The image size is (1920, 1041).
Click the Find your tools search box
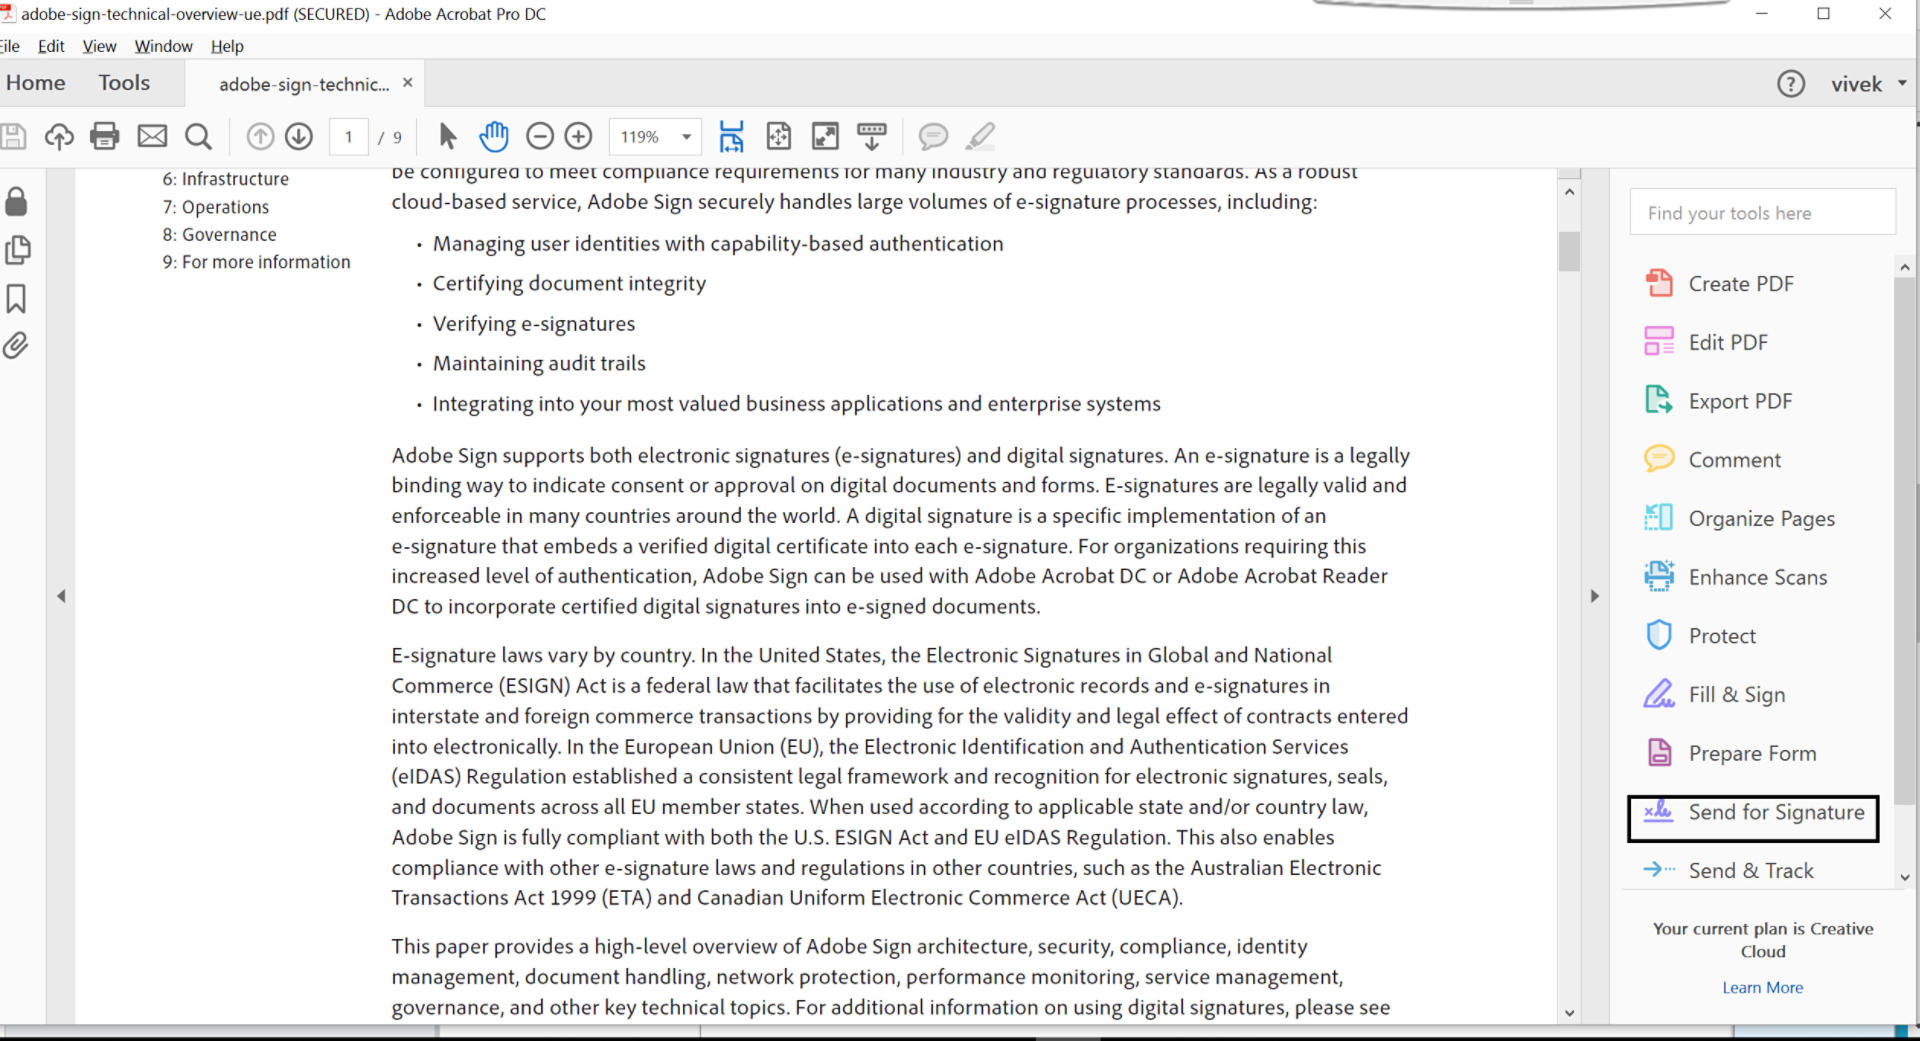[1762, 213]
